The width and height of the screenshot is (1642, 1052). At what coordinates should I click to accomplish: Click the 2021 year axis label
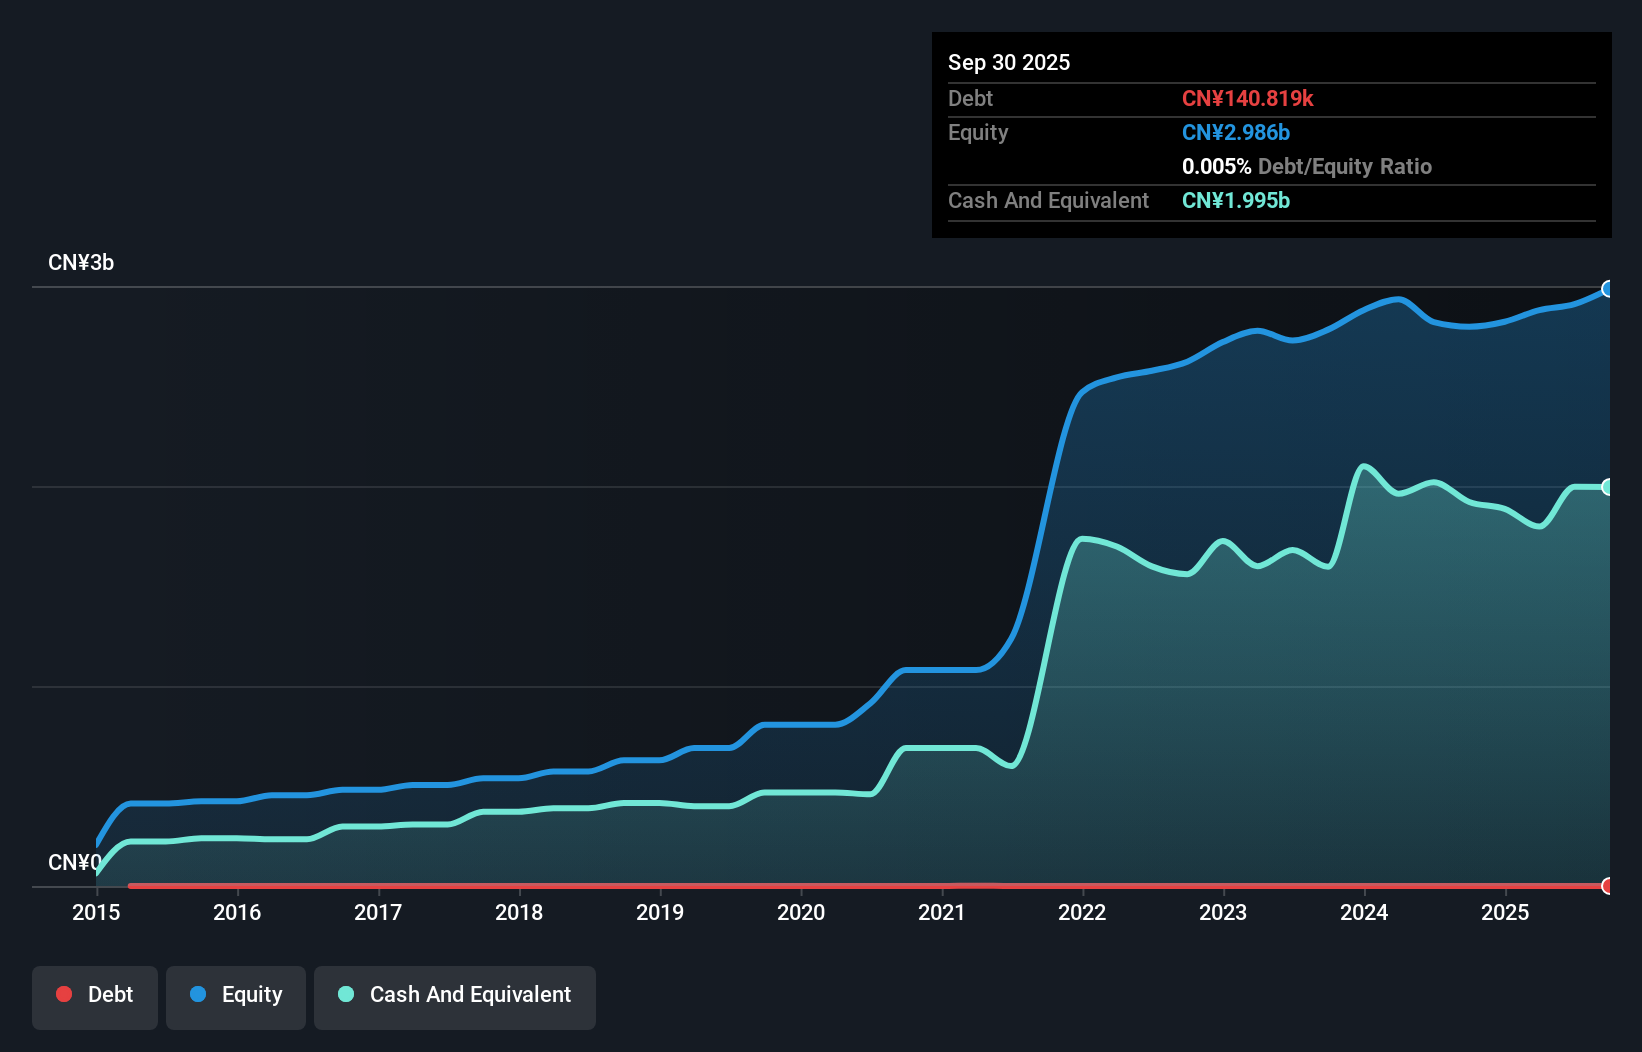tap(941, 913)
